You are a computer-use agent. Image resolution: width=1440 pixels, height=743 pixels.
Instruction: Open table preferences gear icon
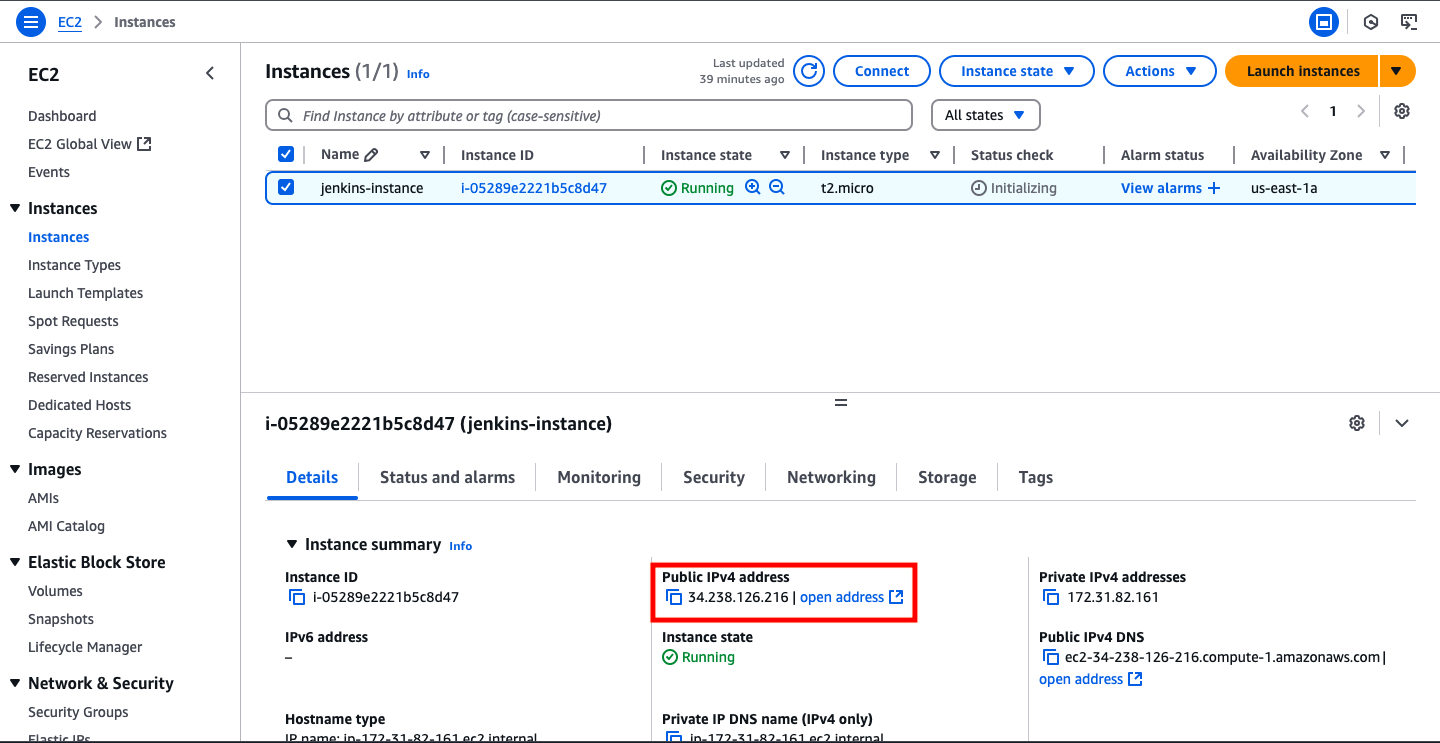tap(1402, 111)
